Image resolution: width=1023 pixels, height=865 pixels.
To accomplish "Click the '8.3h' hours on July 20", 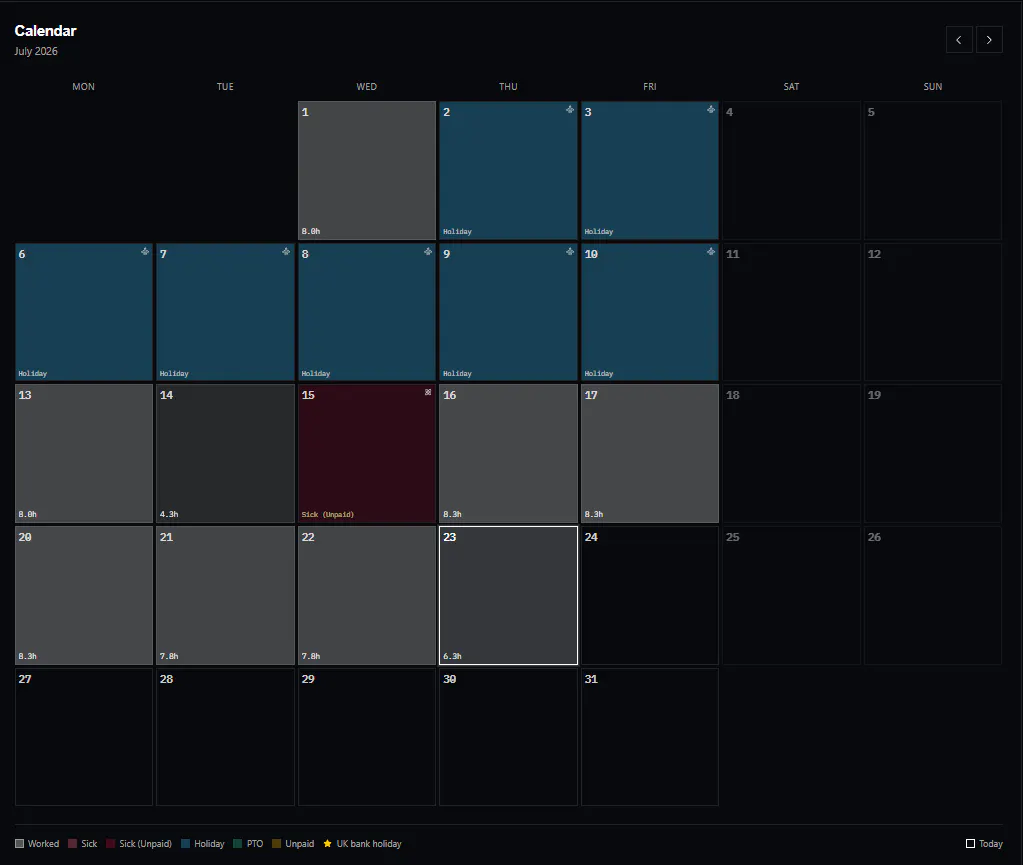I will point(27,656).
